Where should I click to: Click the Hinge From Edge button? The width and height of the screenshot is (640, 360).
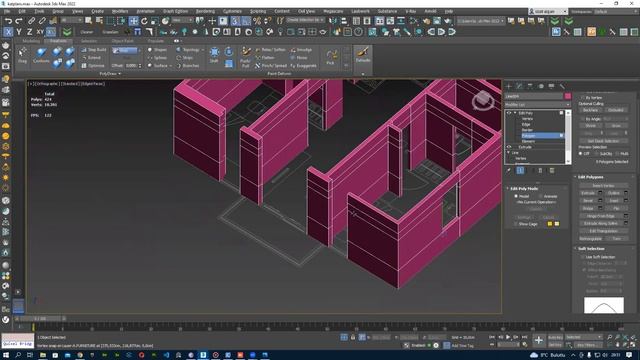[600, 216]
